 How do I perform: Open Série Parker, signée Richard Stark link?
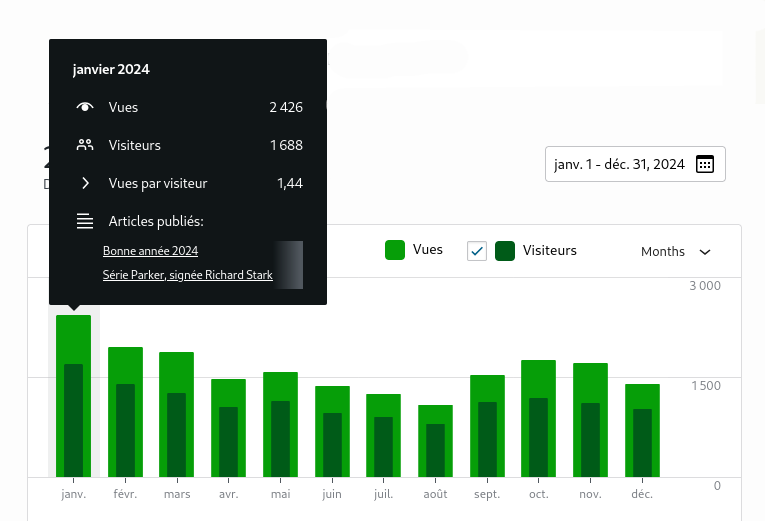point(187,275)
